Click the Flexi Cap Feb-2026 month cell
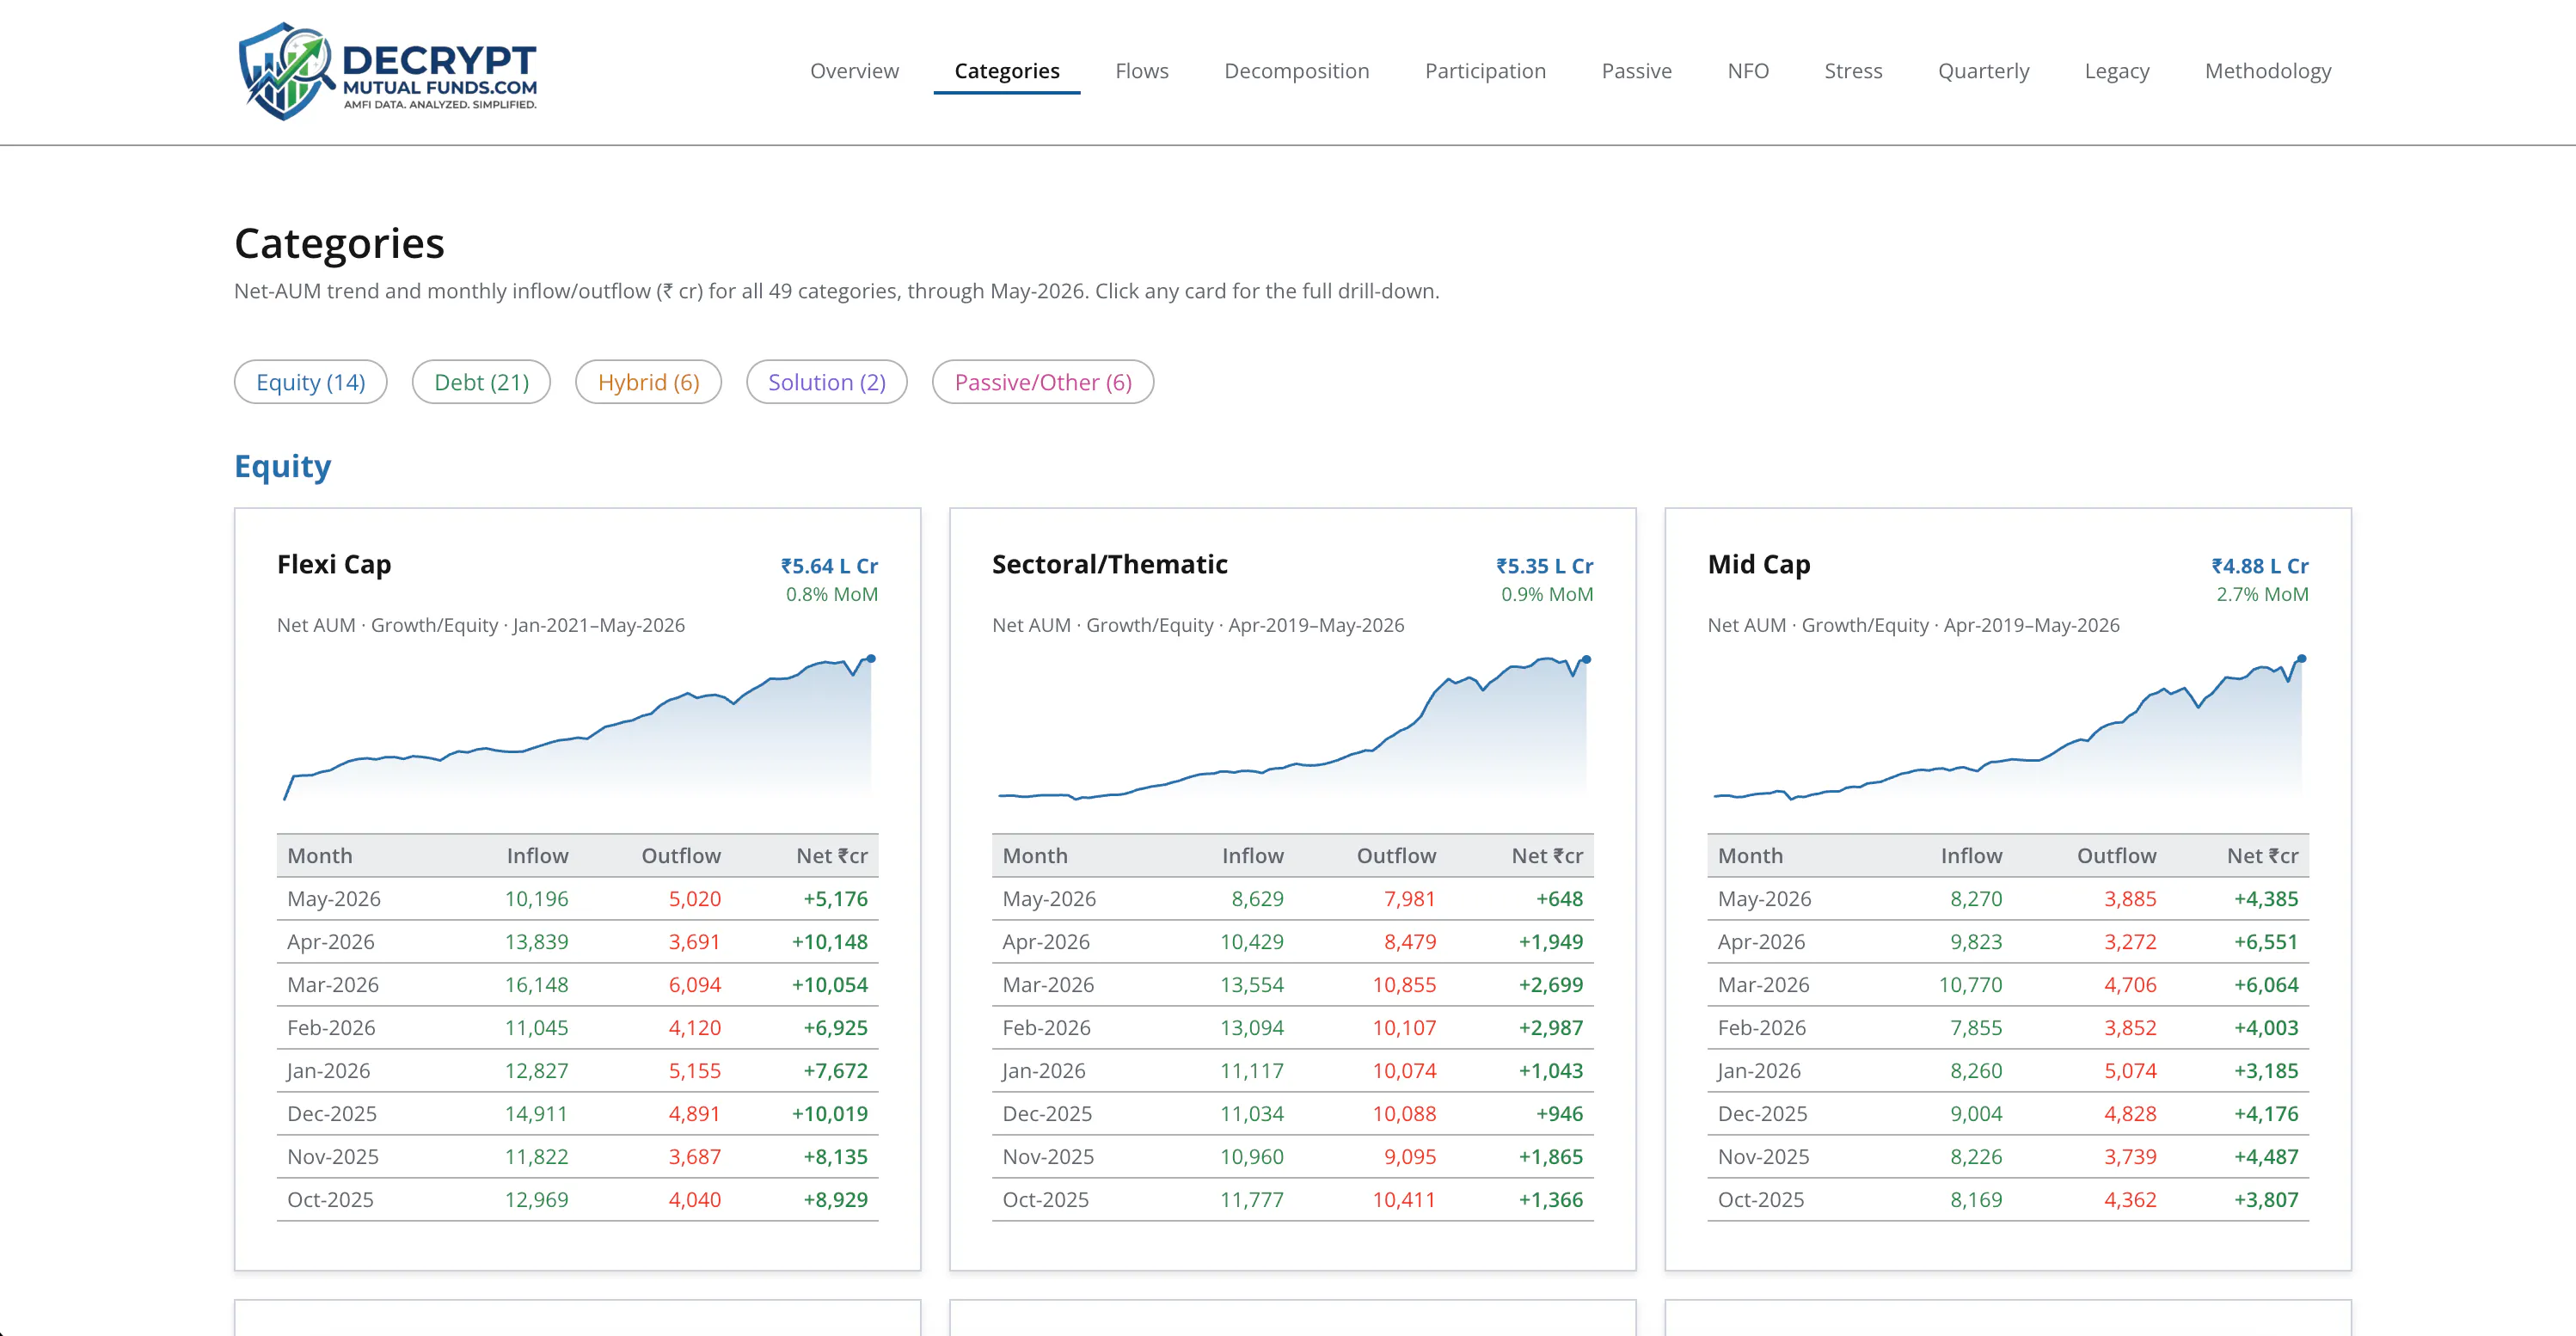Viewport: 2576px width, 1336px height. (x=331, y=1028)
